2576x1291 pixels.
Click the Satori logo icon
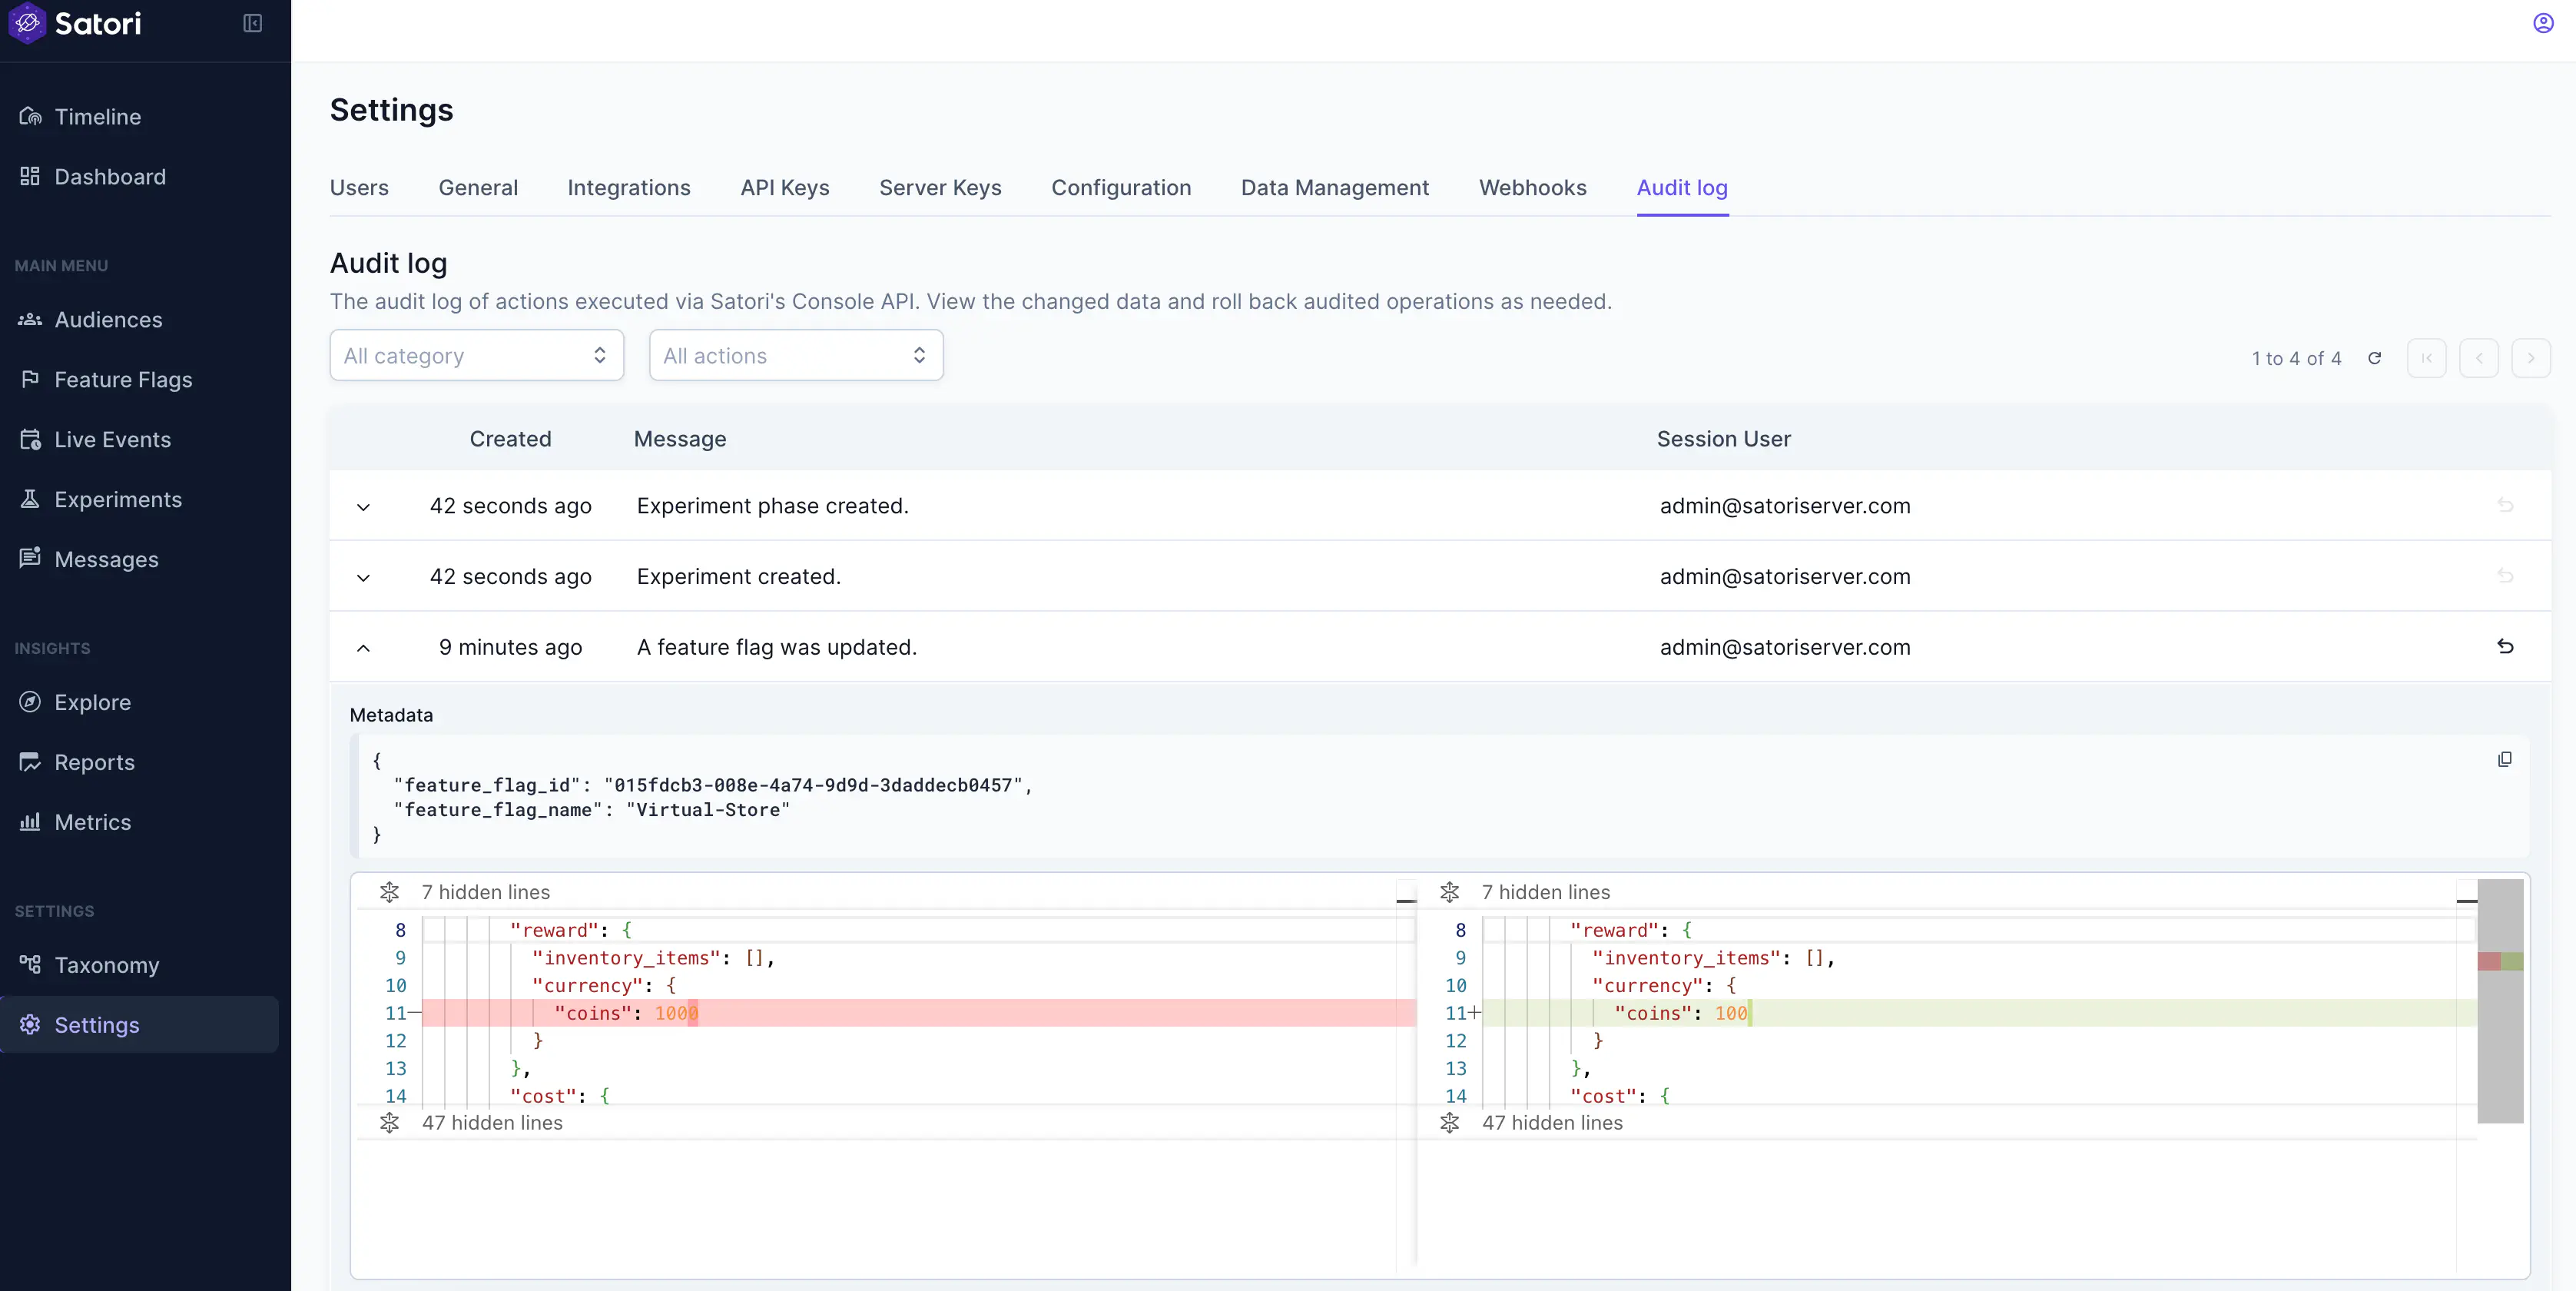pos(27,23)
